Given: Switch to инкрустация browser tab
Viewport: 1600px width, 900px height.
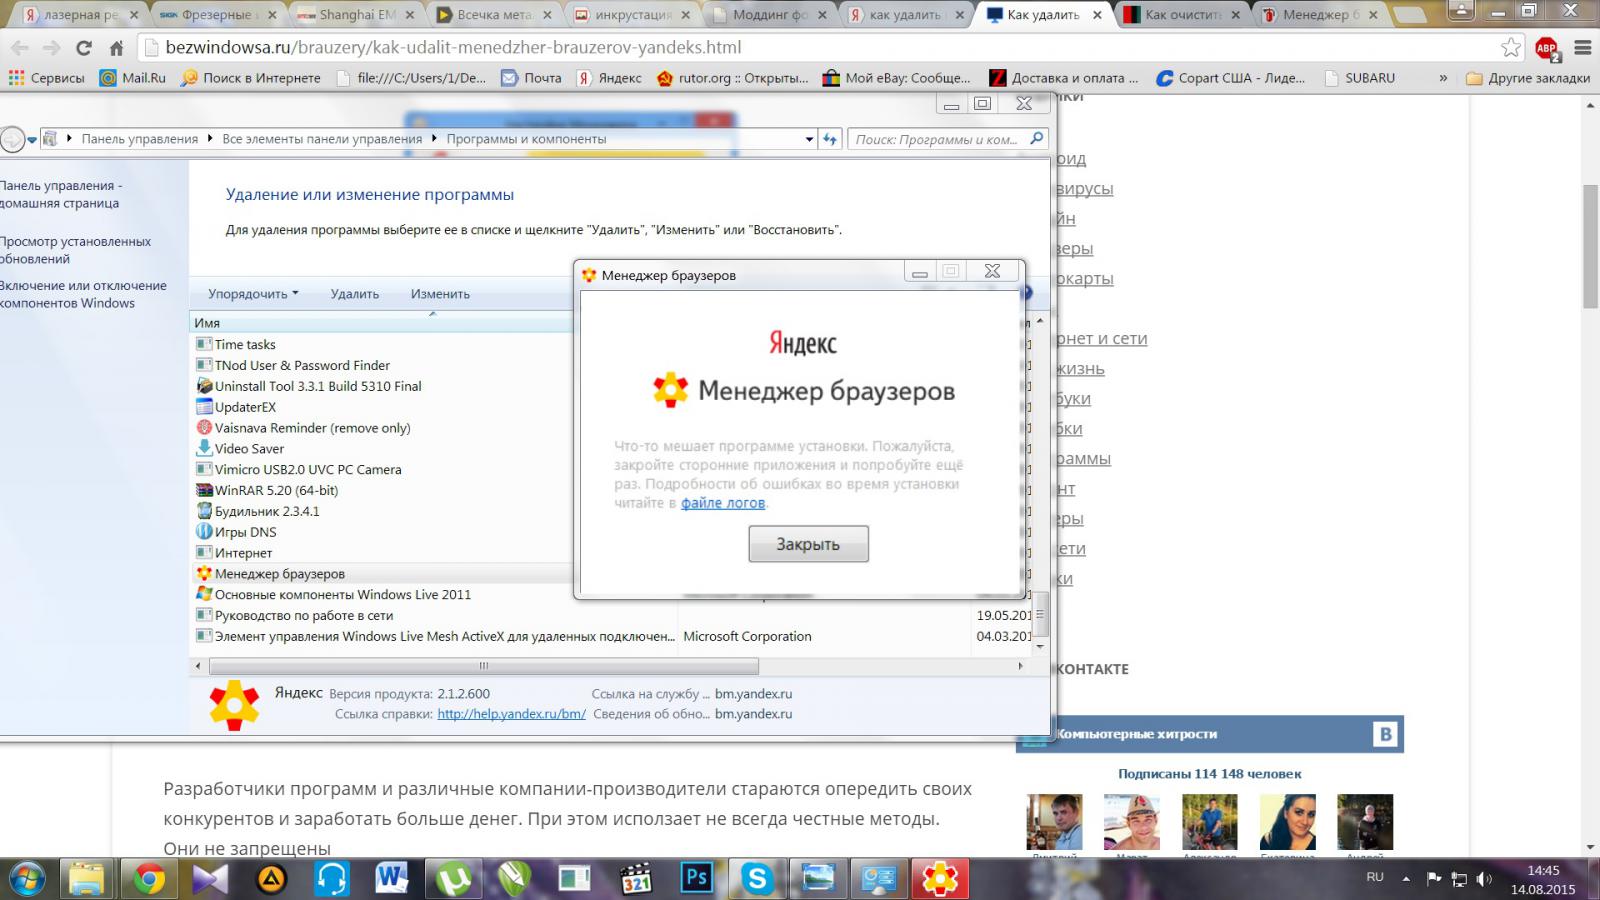Looking at the screenshot, I should click(x=631, y=15).
